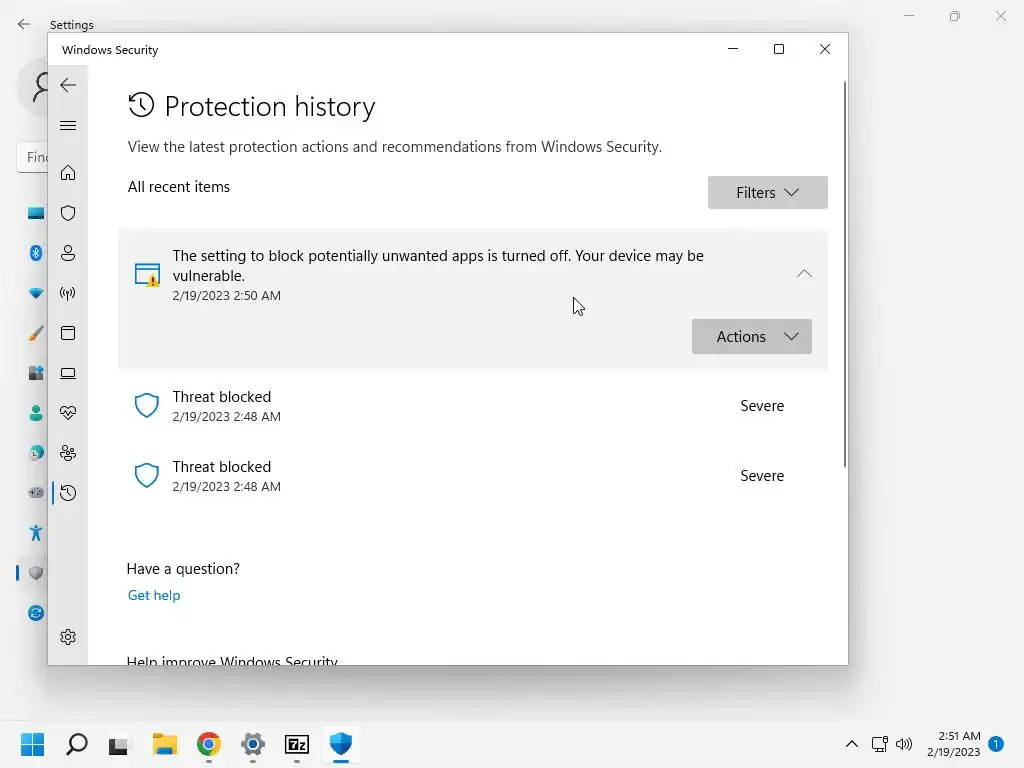Open Device performance & health heart icon

68,413
